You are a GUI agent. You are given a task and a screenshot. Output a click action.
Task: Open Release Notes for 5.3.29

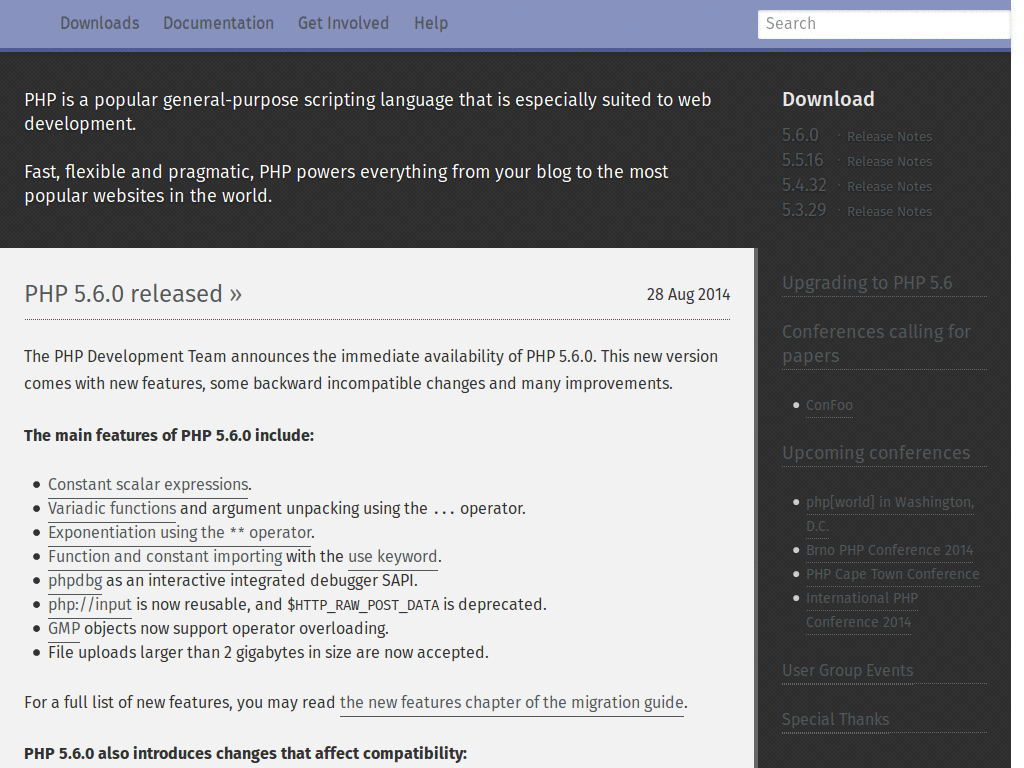coord(889,211)
